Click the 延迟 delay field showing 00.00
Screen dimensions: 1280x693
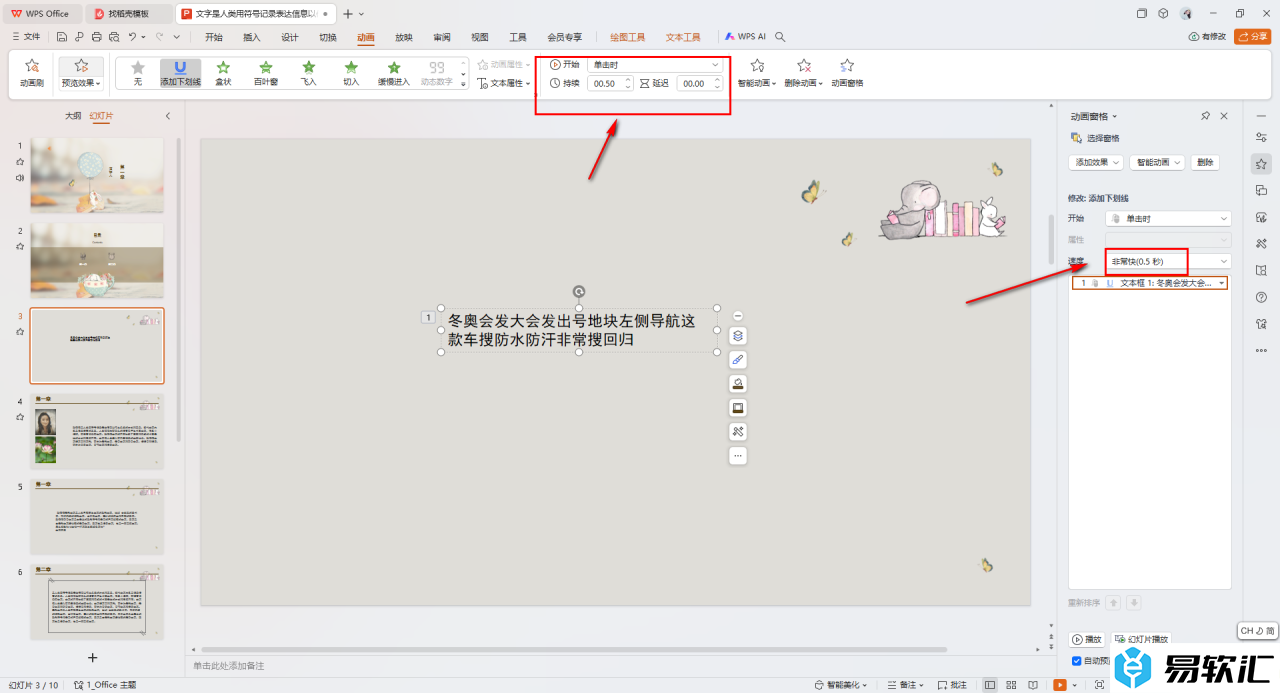click(699, 84)
